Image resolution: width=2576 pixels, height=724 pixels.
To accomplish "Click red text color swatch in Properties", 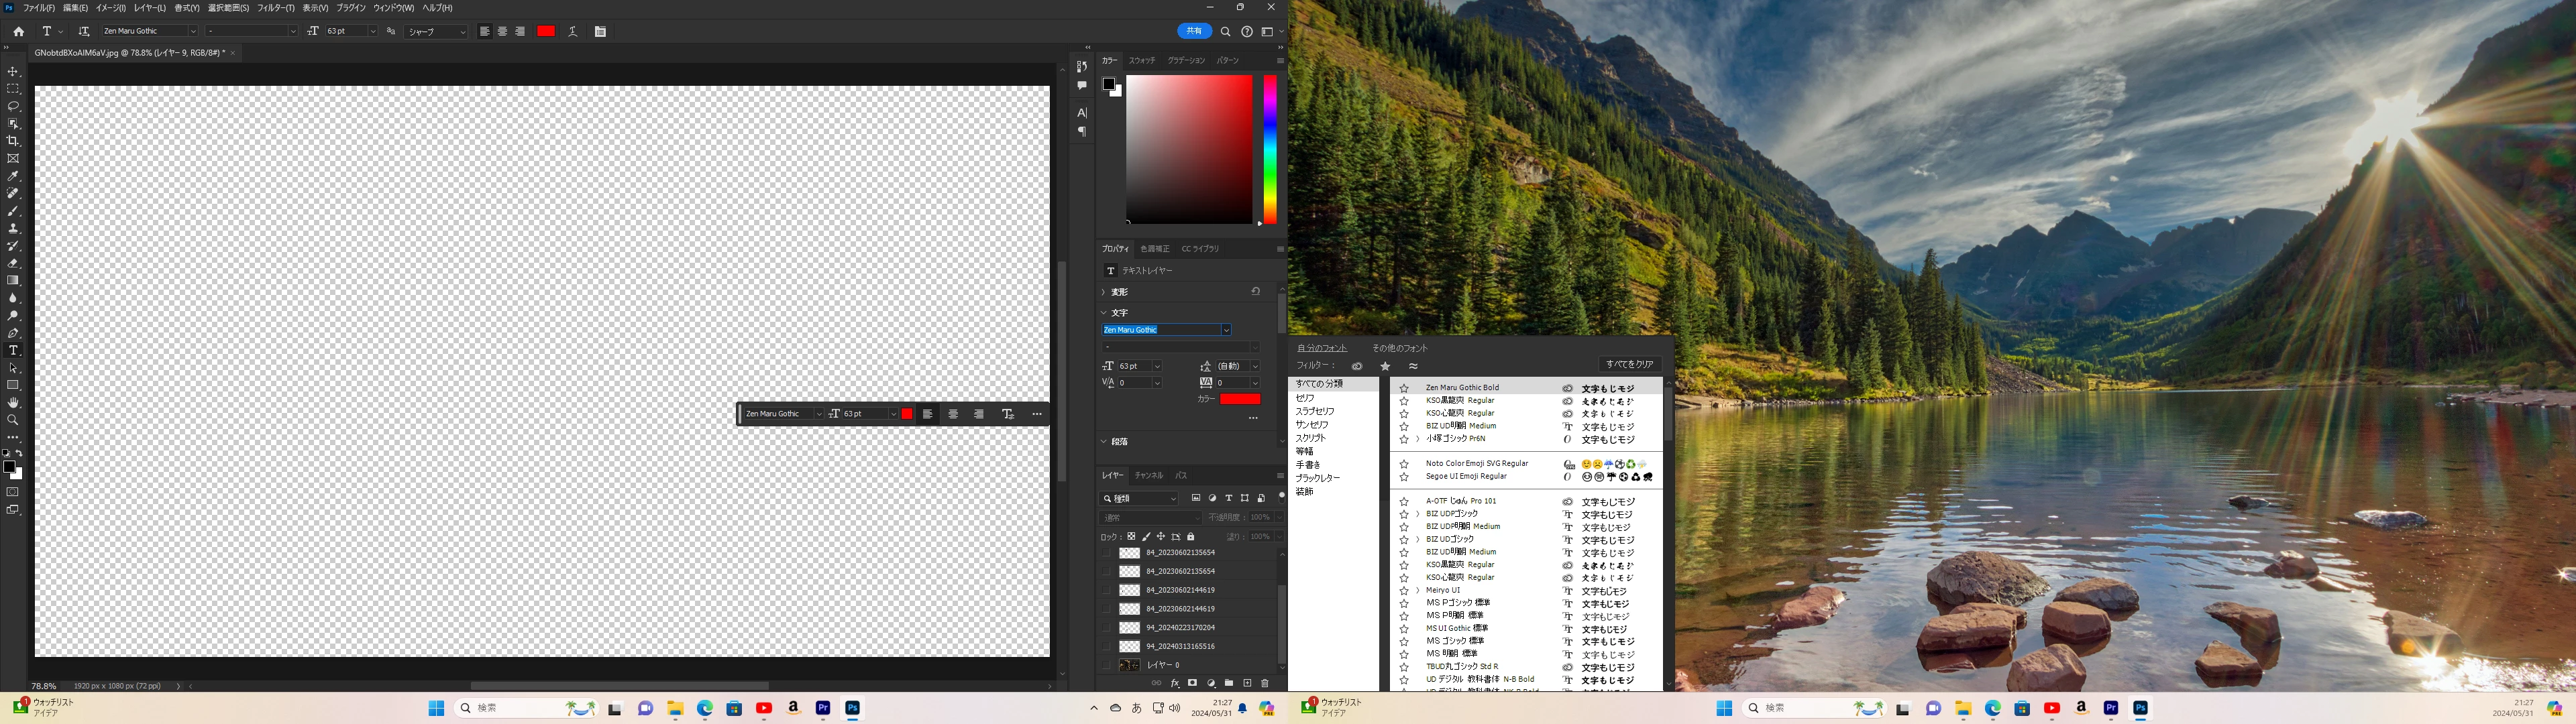I will click(1239, 399).
